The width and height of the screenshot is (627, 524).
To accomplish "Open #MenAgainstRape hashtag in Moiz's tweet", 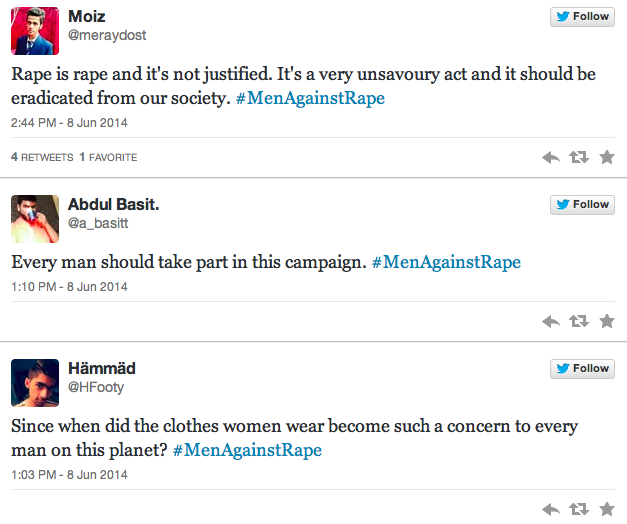I will point(310,98).
